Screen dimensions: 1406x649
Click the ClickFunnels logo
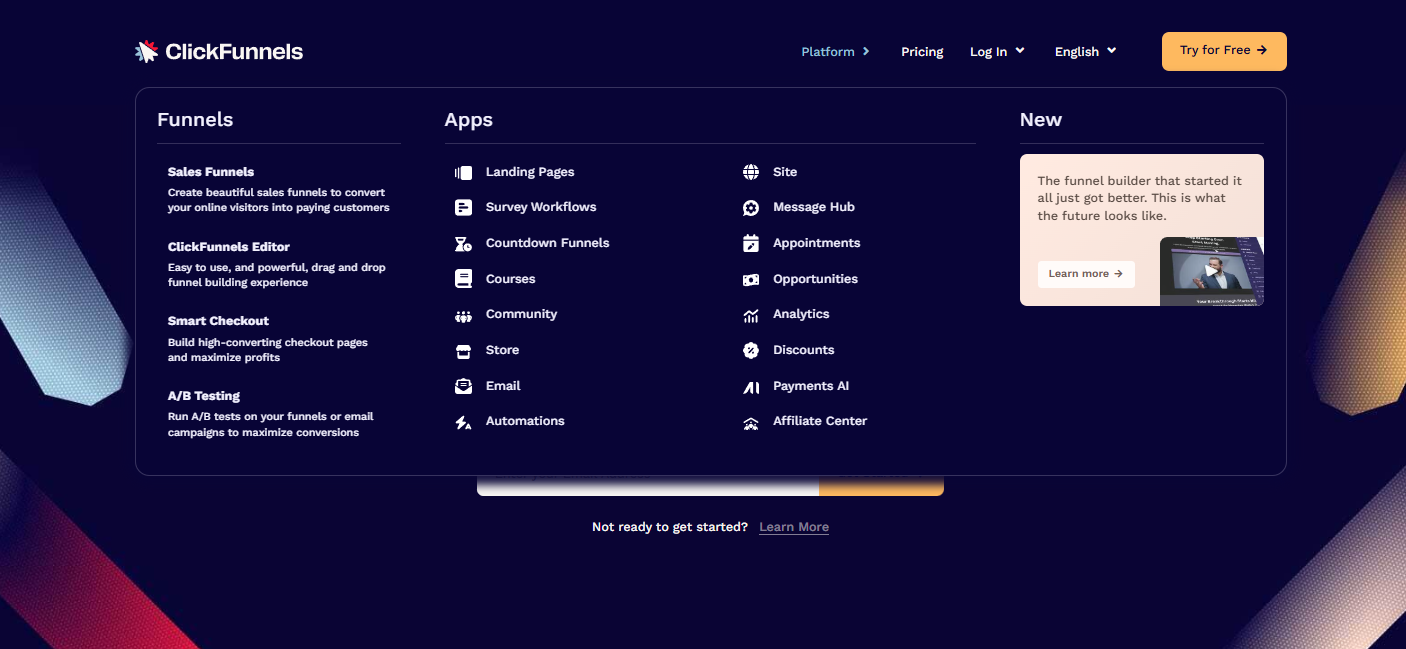click(218, 51)
